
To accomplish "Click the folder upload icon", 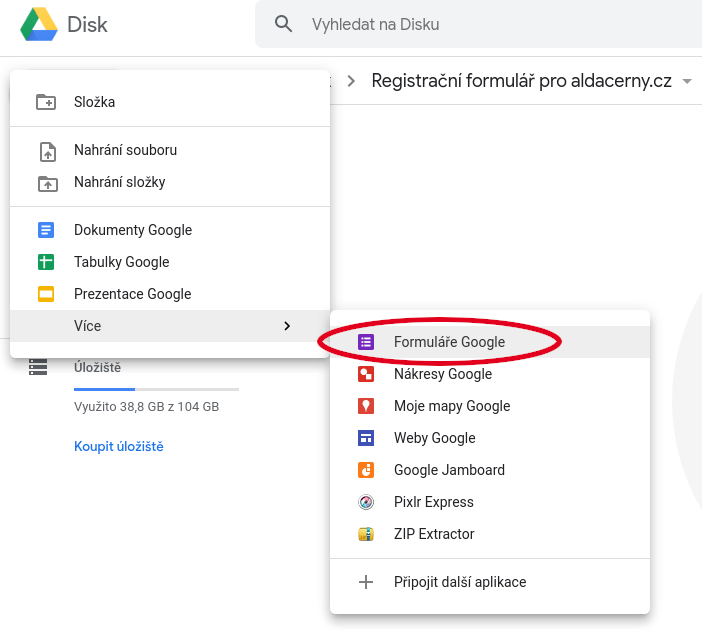I will [48, 184].
